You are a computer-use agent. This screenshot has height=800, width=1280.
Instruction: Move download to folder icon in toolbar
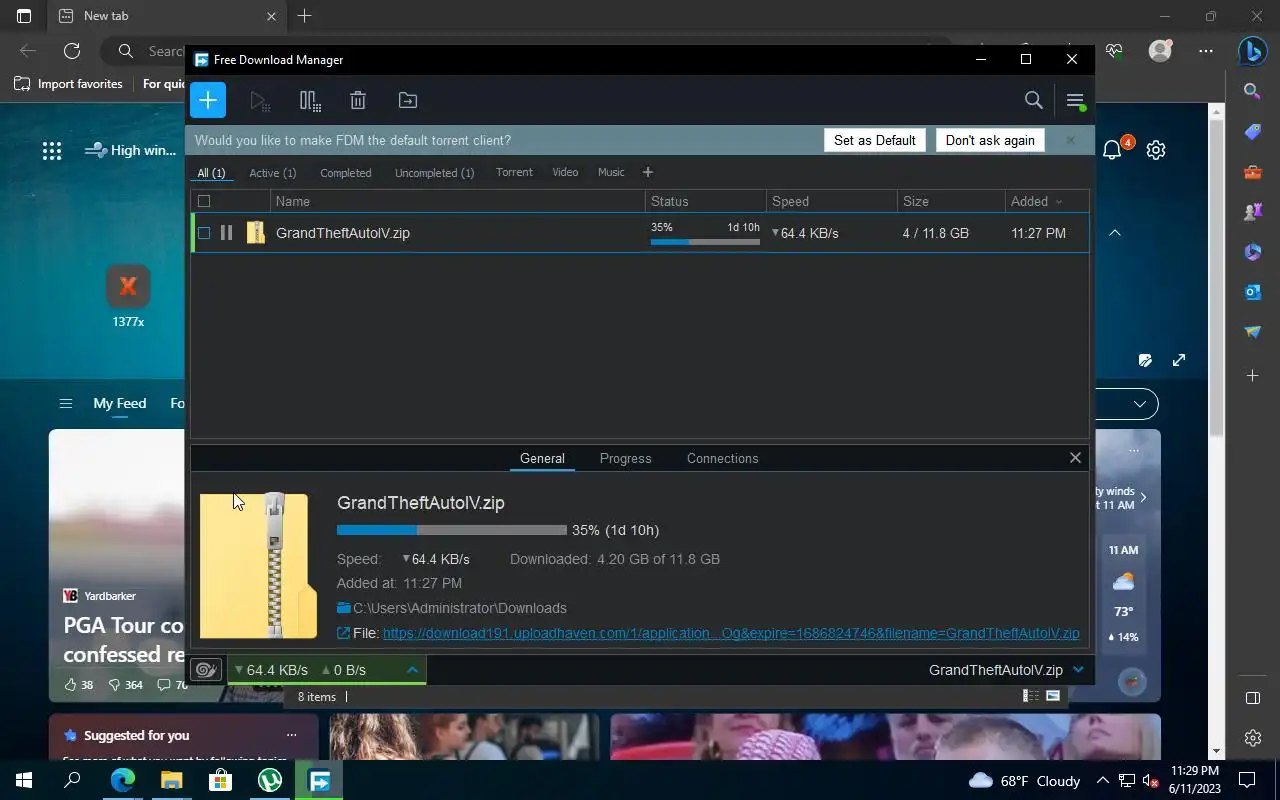click(x=408, y=100)
